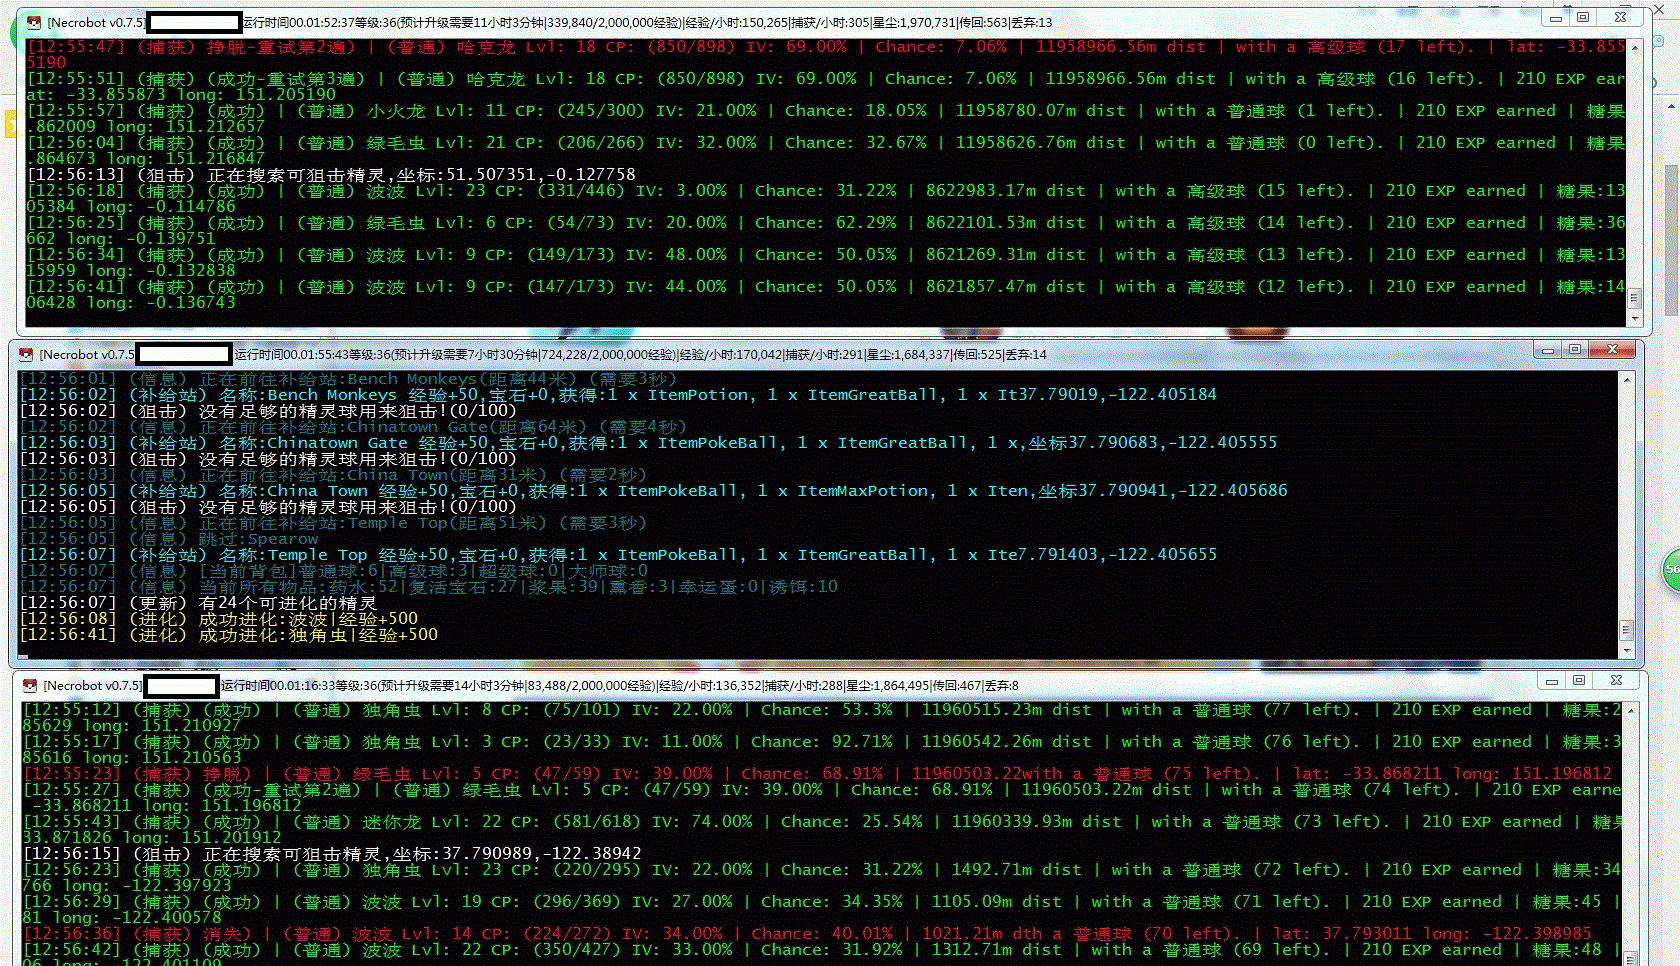Click the 当前所有物品 item summary line
The image size is (1680, 966).
click(429, 587)
